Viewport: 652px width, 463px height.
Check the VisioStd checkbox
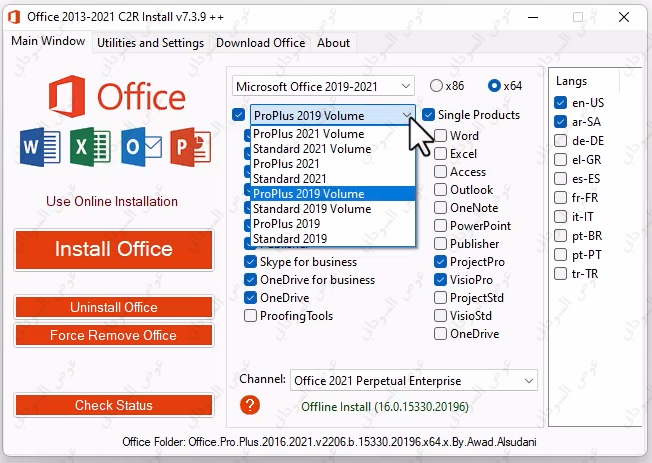[x=440, y=316]
